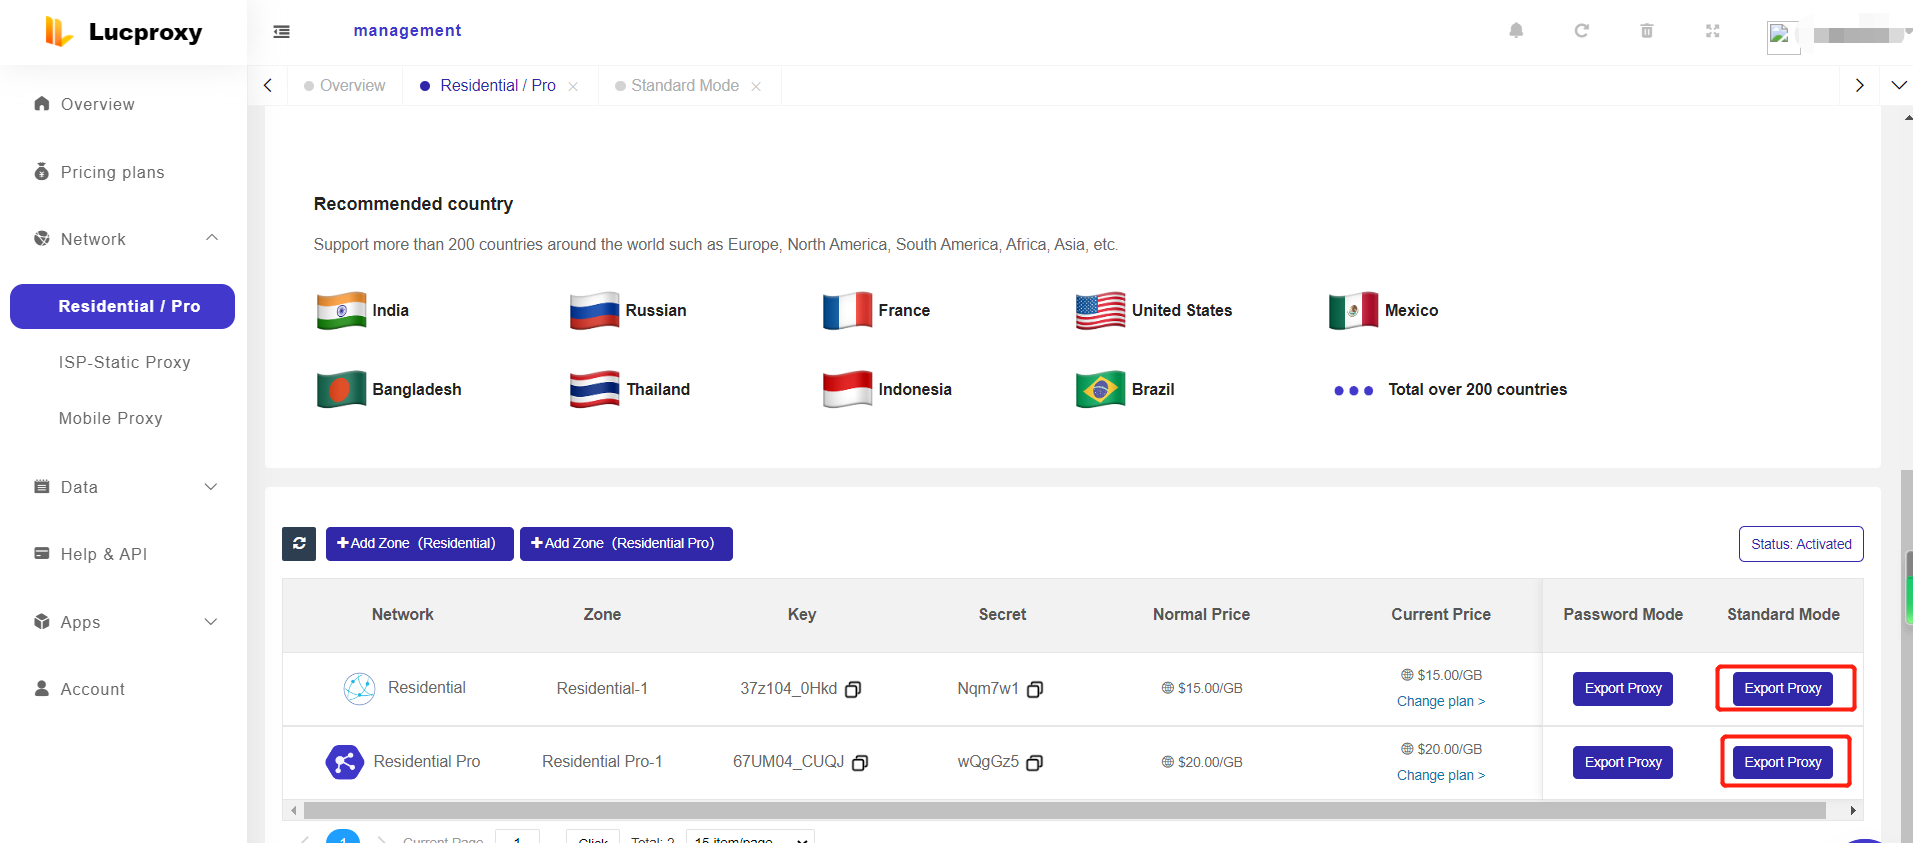Click the United States flag icon

point(1100,311)
